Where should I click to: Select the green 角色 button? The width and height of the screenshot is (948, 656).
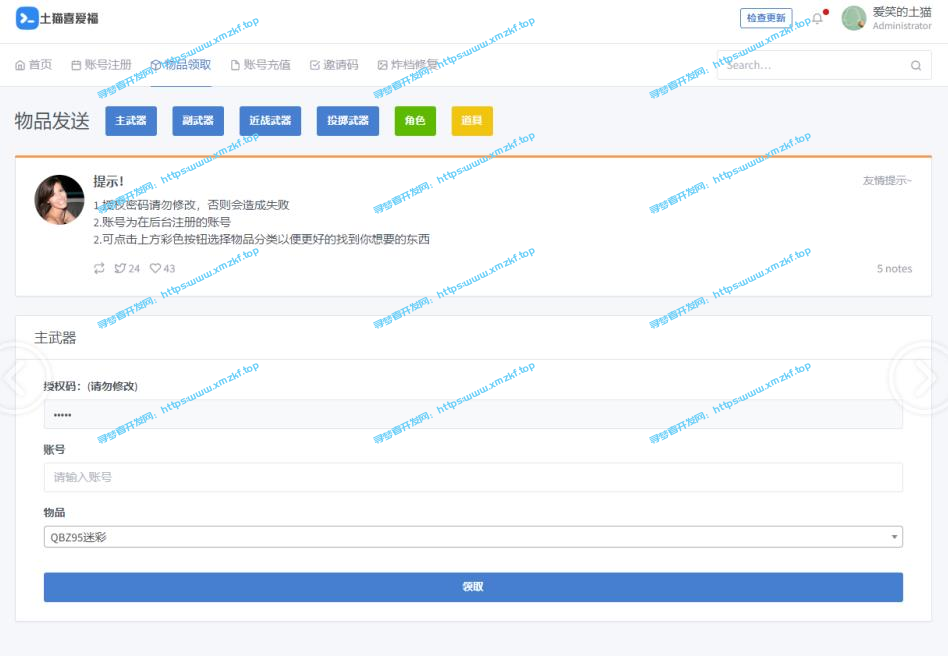click(415, 121)
